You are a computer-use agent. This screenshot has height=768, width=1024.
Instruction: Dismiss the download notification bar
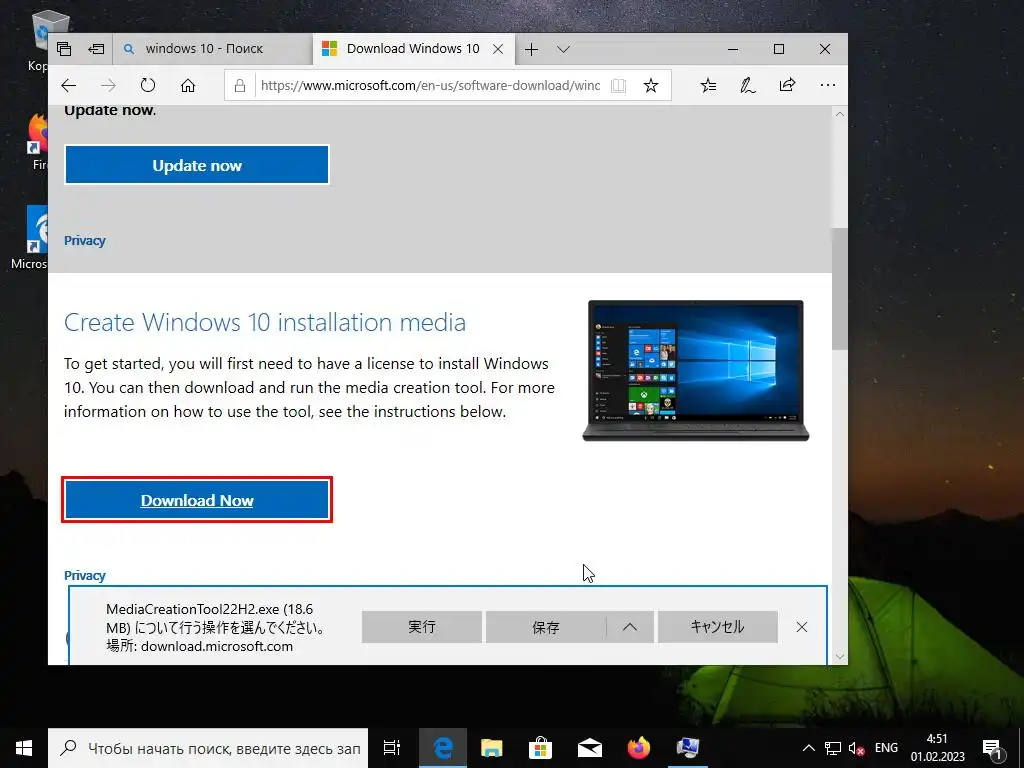802,627
